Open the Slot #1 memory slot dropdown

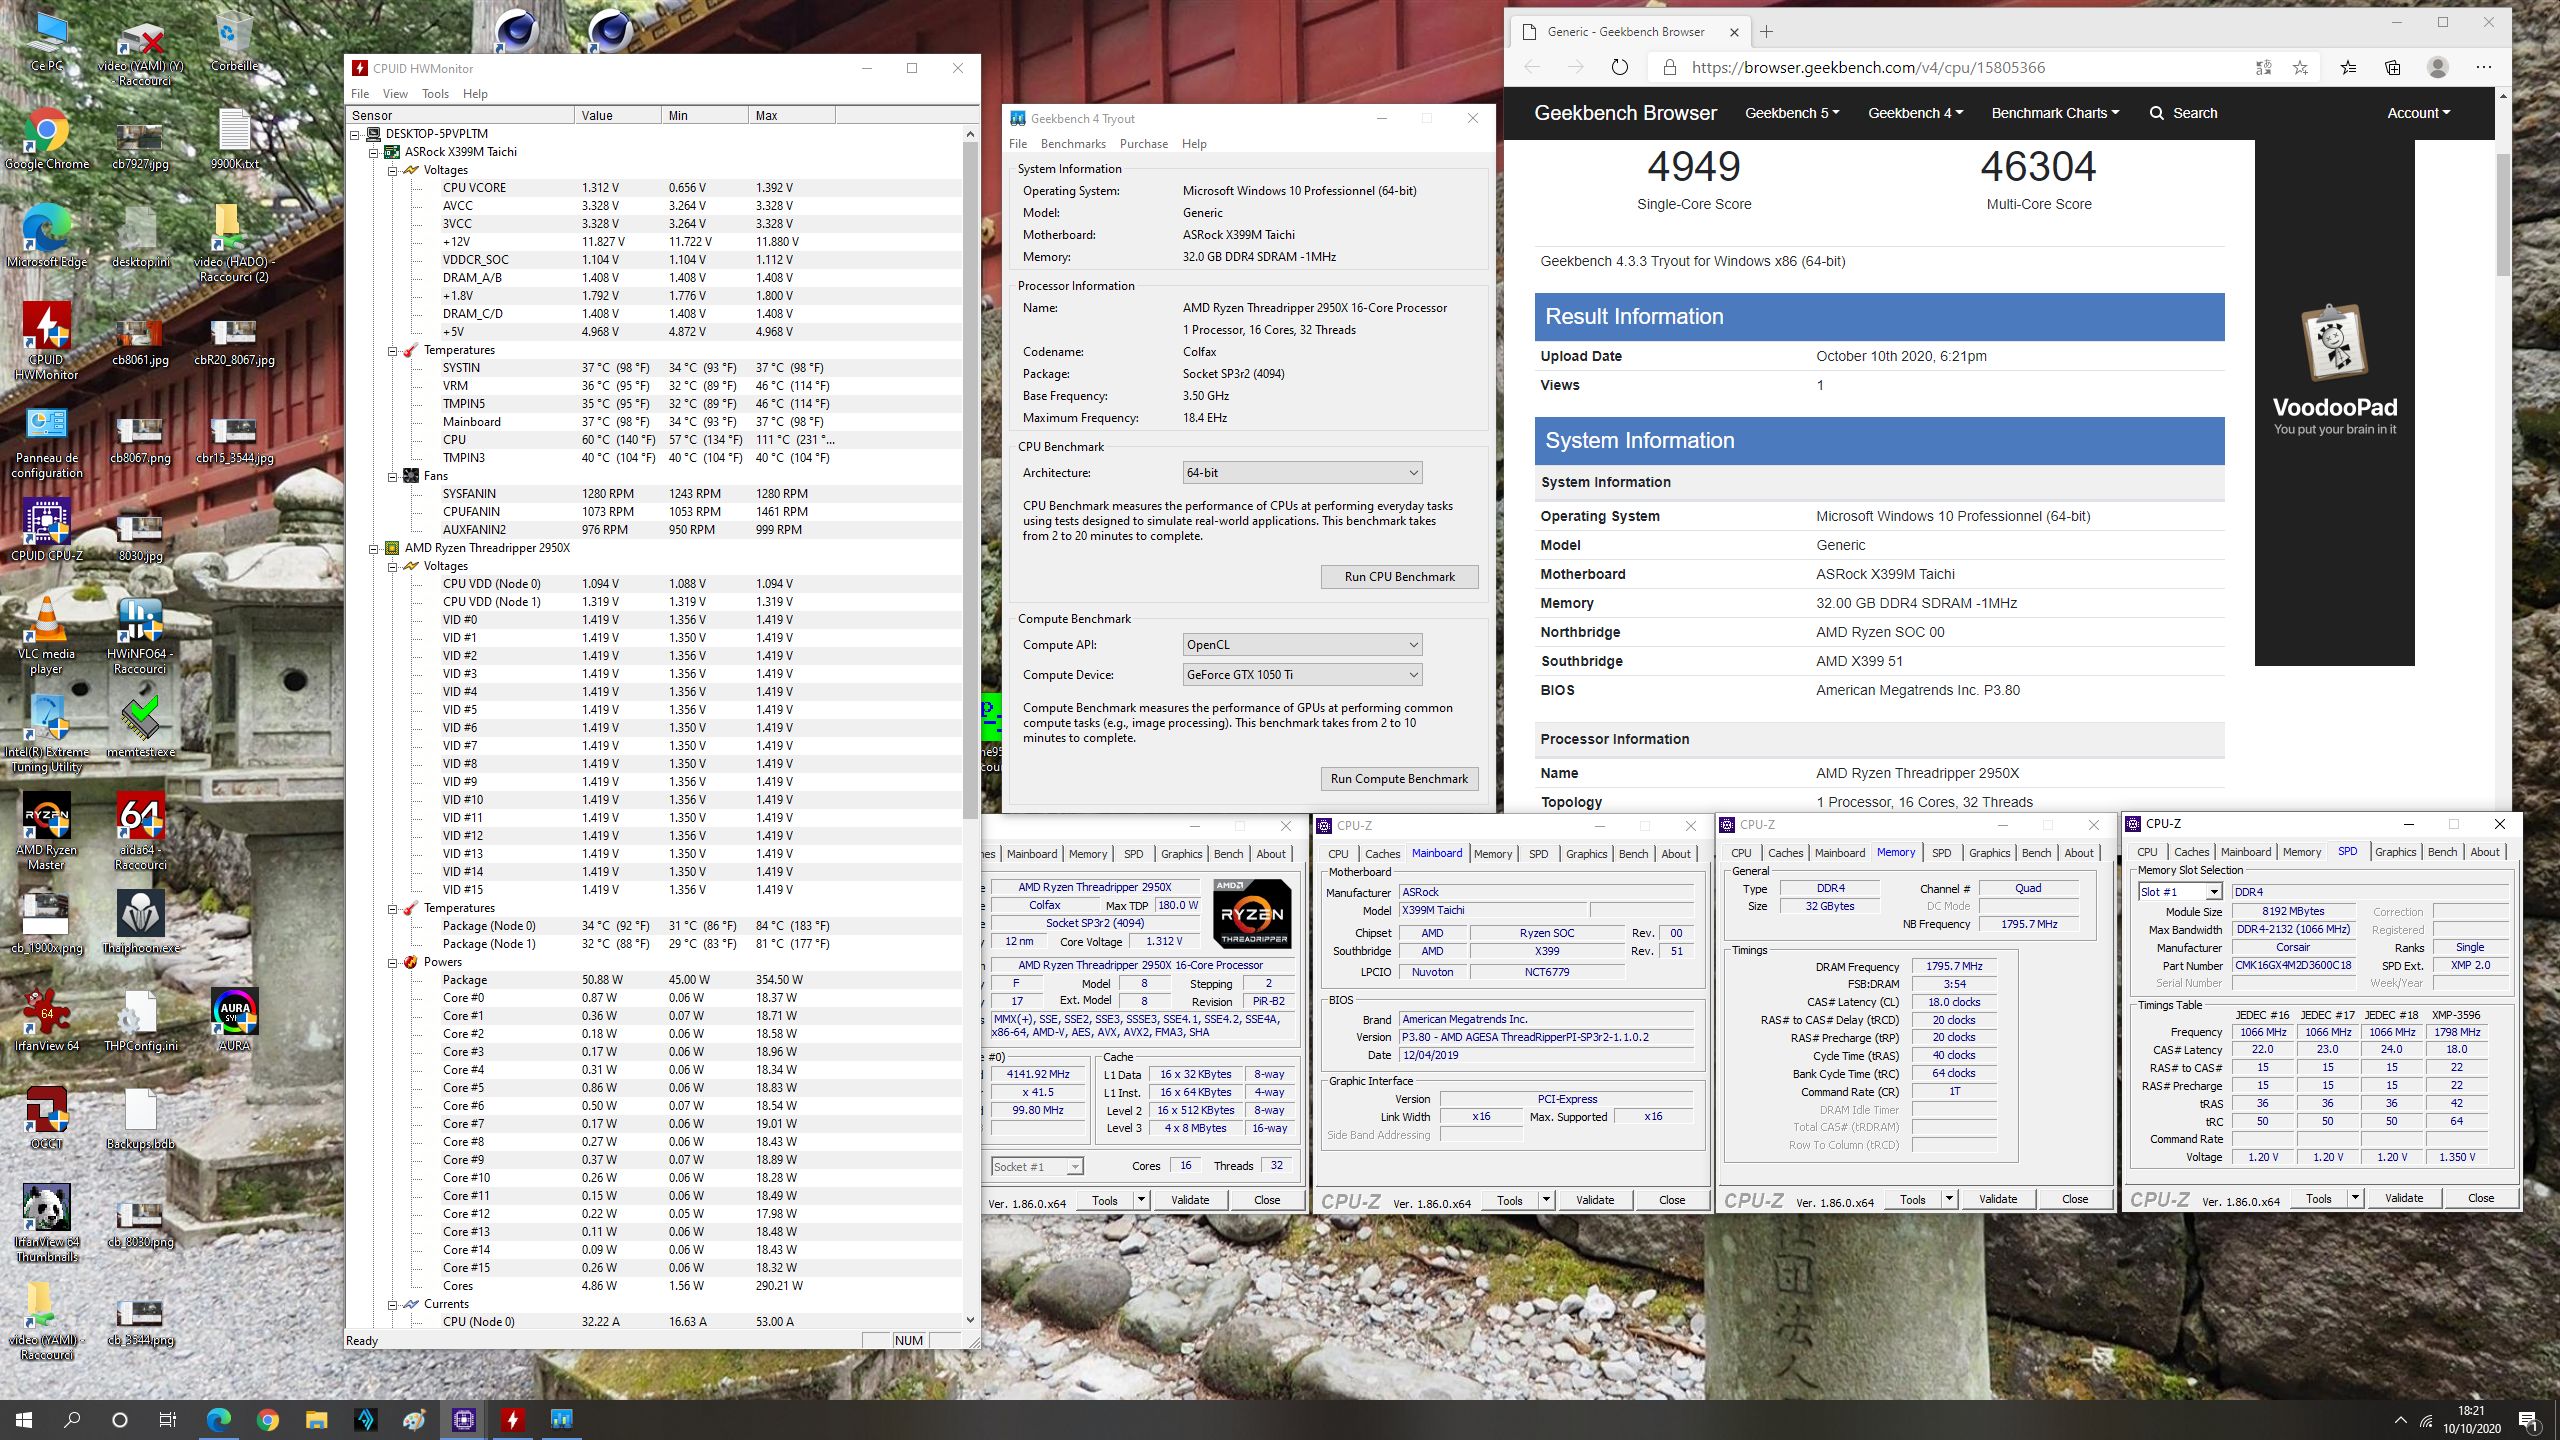click(x=2180, y=891)
